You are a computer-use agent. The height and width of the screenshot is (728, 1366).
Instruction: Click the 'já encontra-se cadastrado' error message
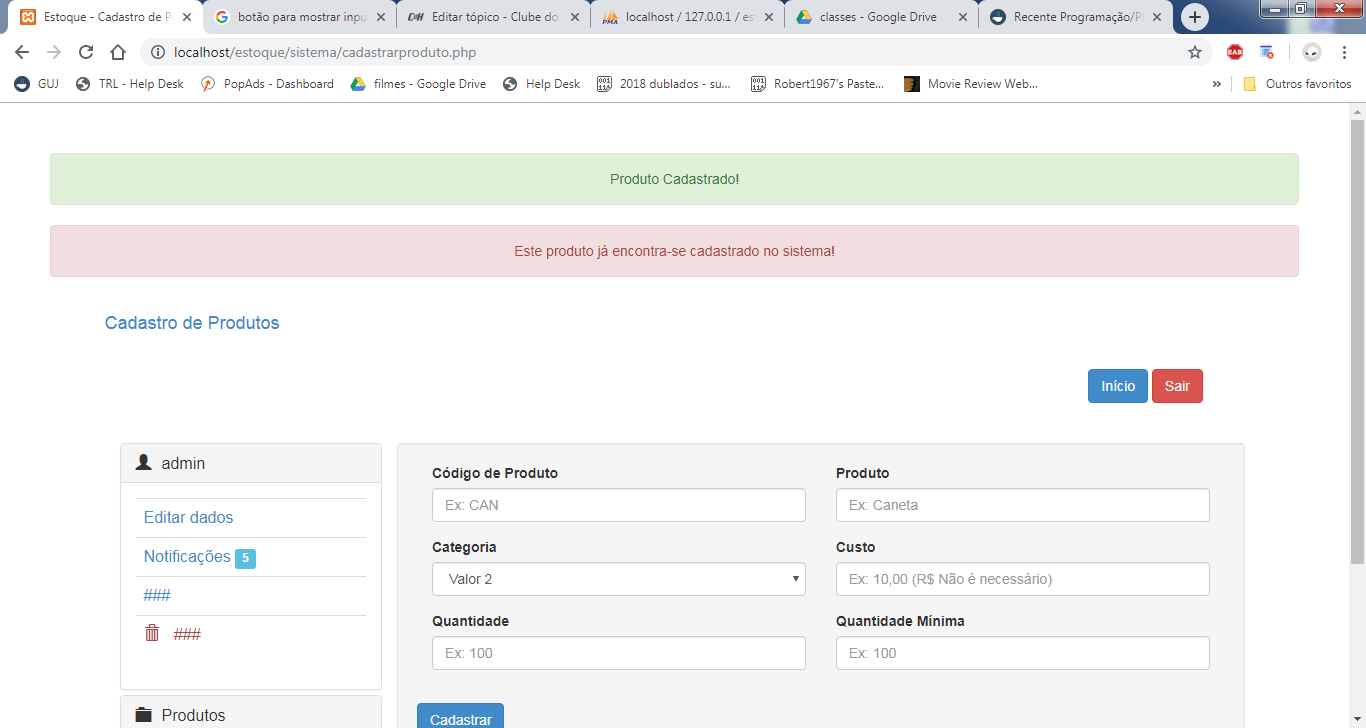click(674, 251)
